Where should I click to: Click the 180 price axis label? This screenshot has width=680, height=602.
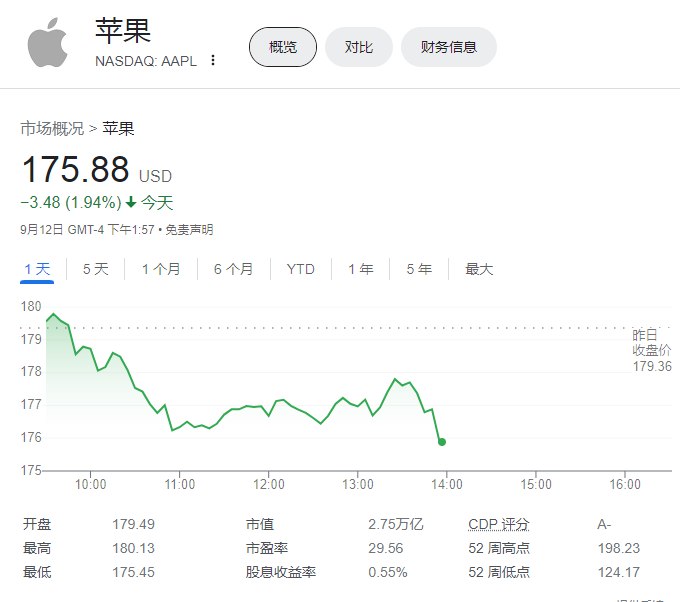tap(31, 306)
